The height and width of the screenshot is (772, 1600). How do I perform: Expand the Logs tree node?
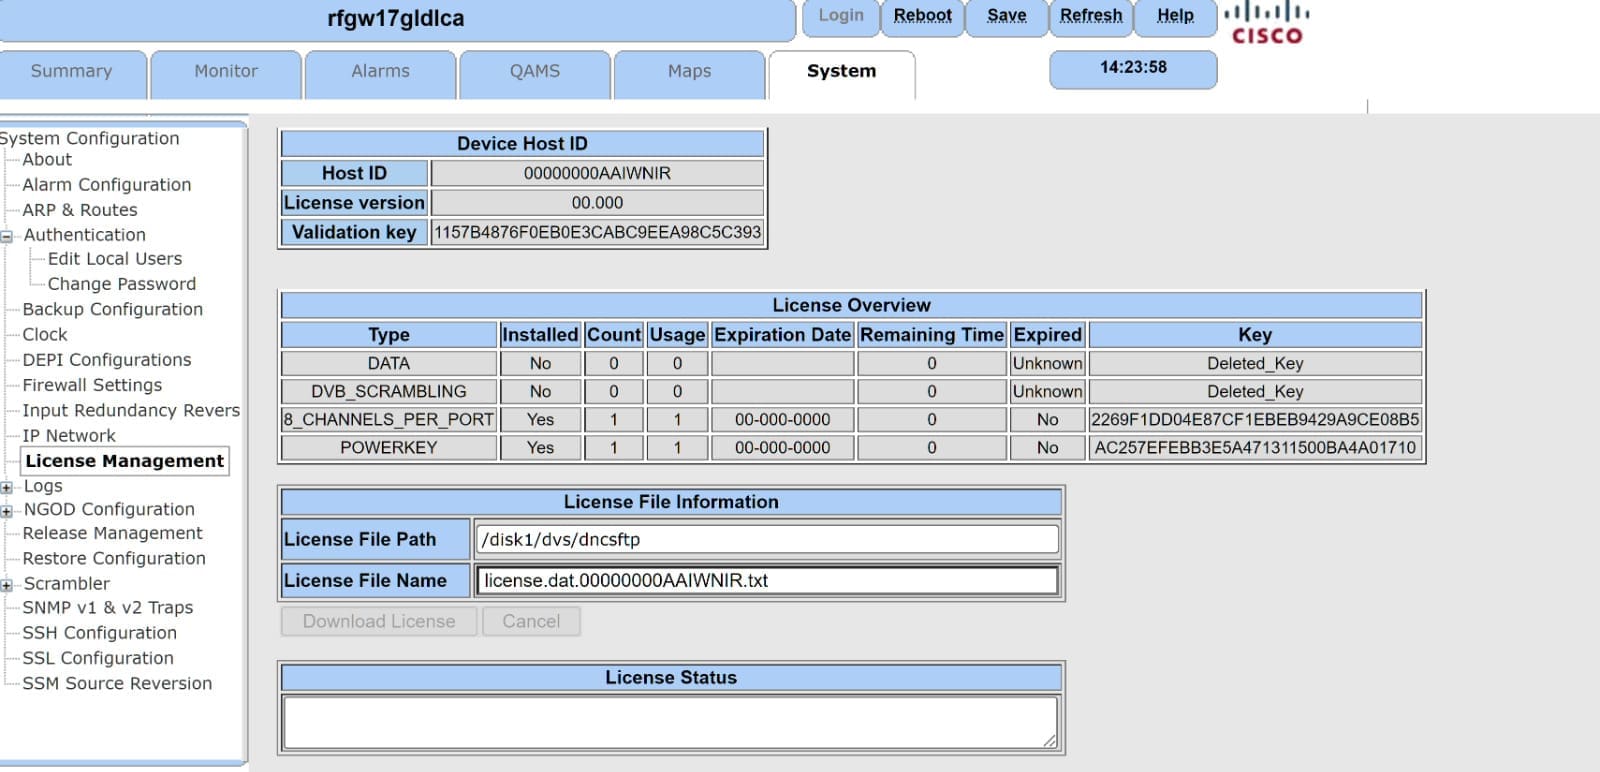pyautogui.click(x=7, y=488)
